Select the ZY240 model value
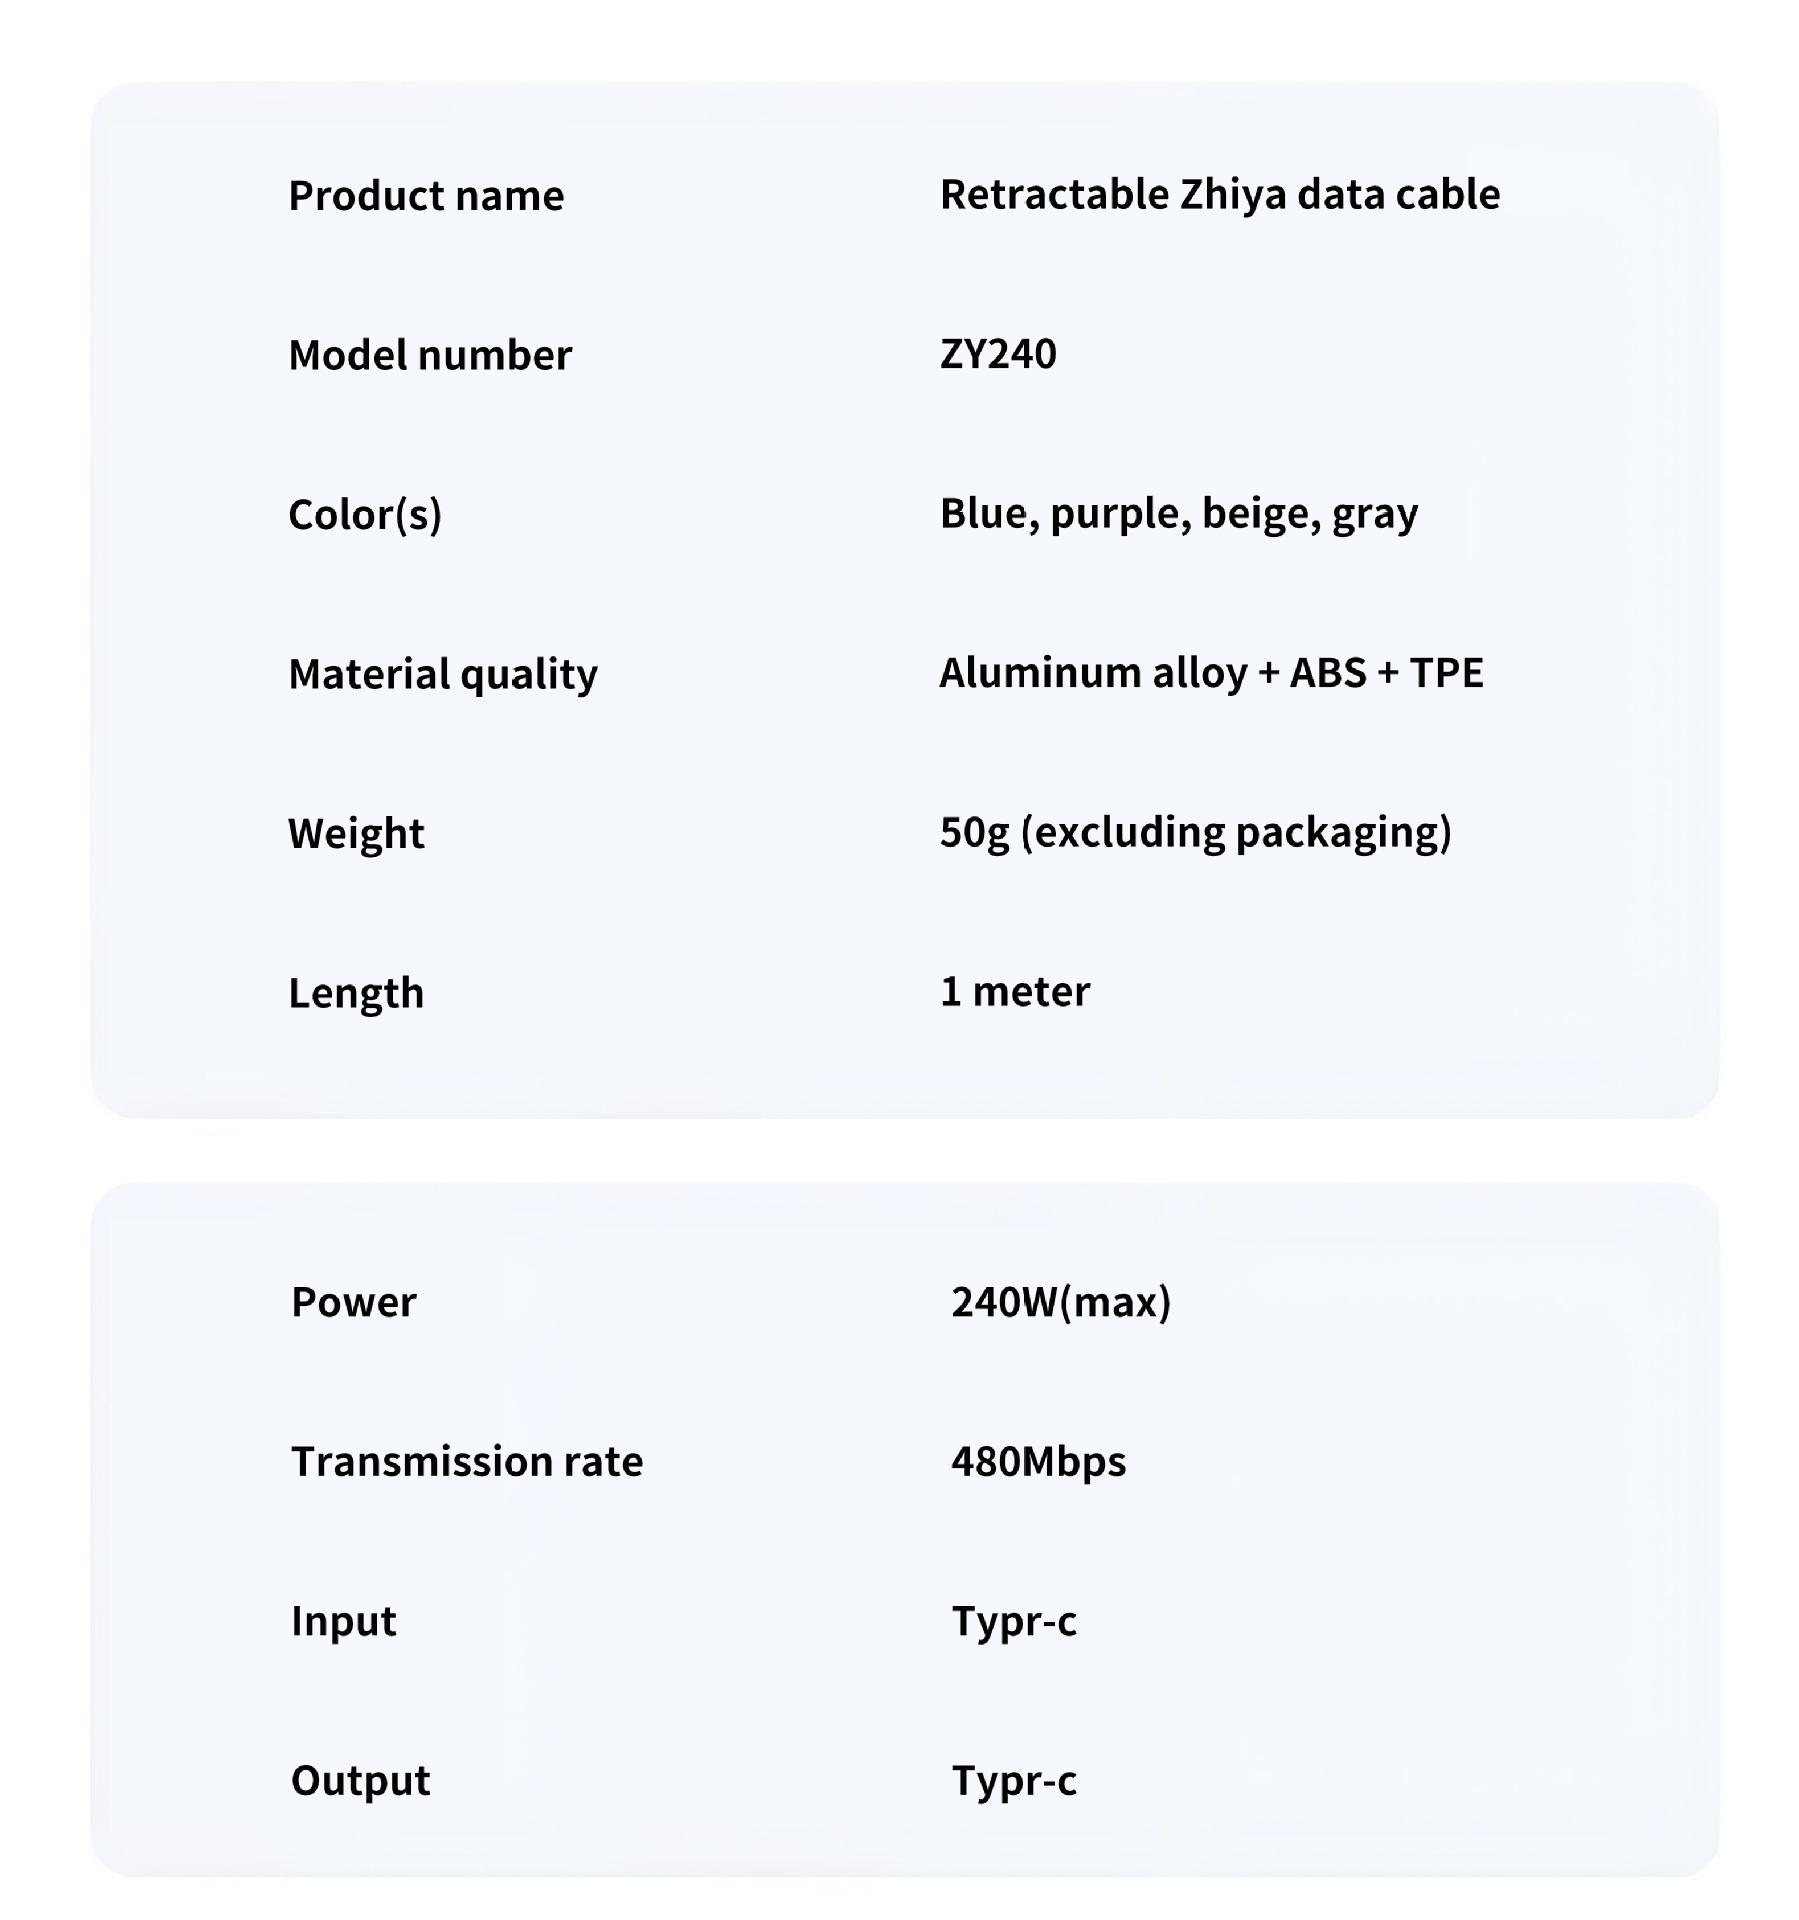Viewport: 1799px width, 1920px height. [x=998, y=354]
